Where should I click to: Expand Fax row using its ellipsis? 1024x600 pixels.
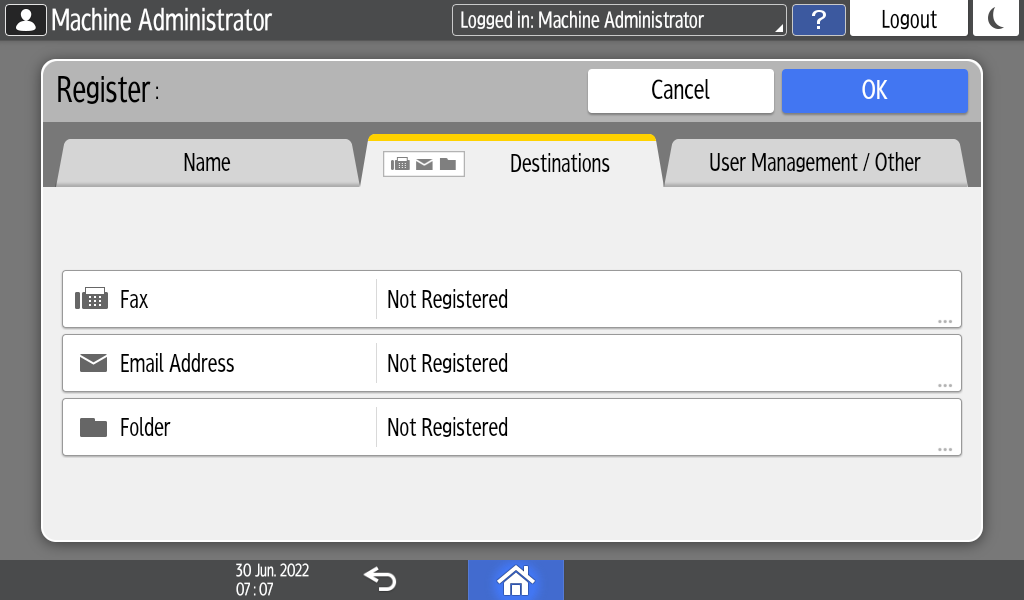click(944, 321)
